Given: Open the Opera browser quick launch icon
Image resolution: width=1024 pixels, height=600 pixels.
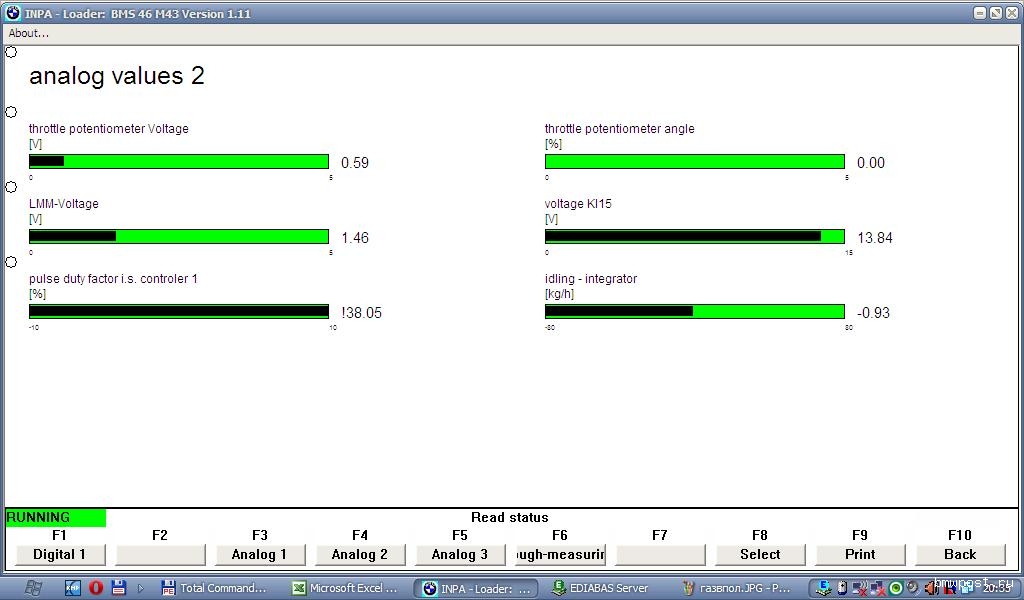Looking at the screenshot, I should [96, 588].
